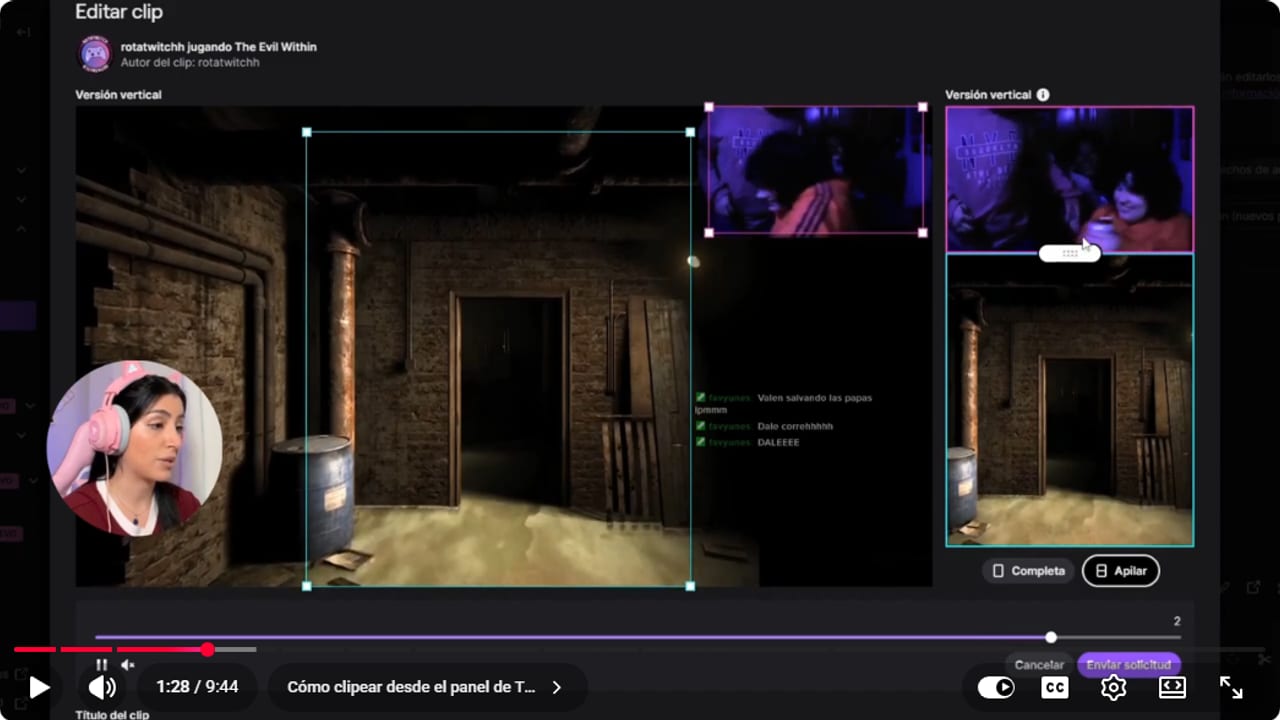Click the 'Editar clip' heading text

119,12
